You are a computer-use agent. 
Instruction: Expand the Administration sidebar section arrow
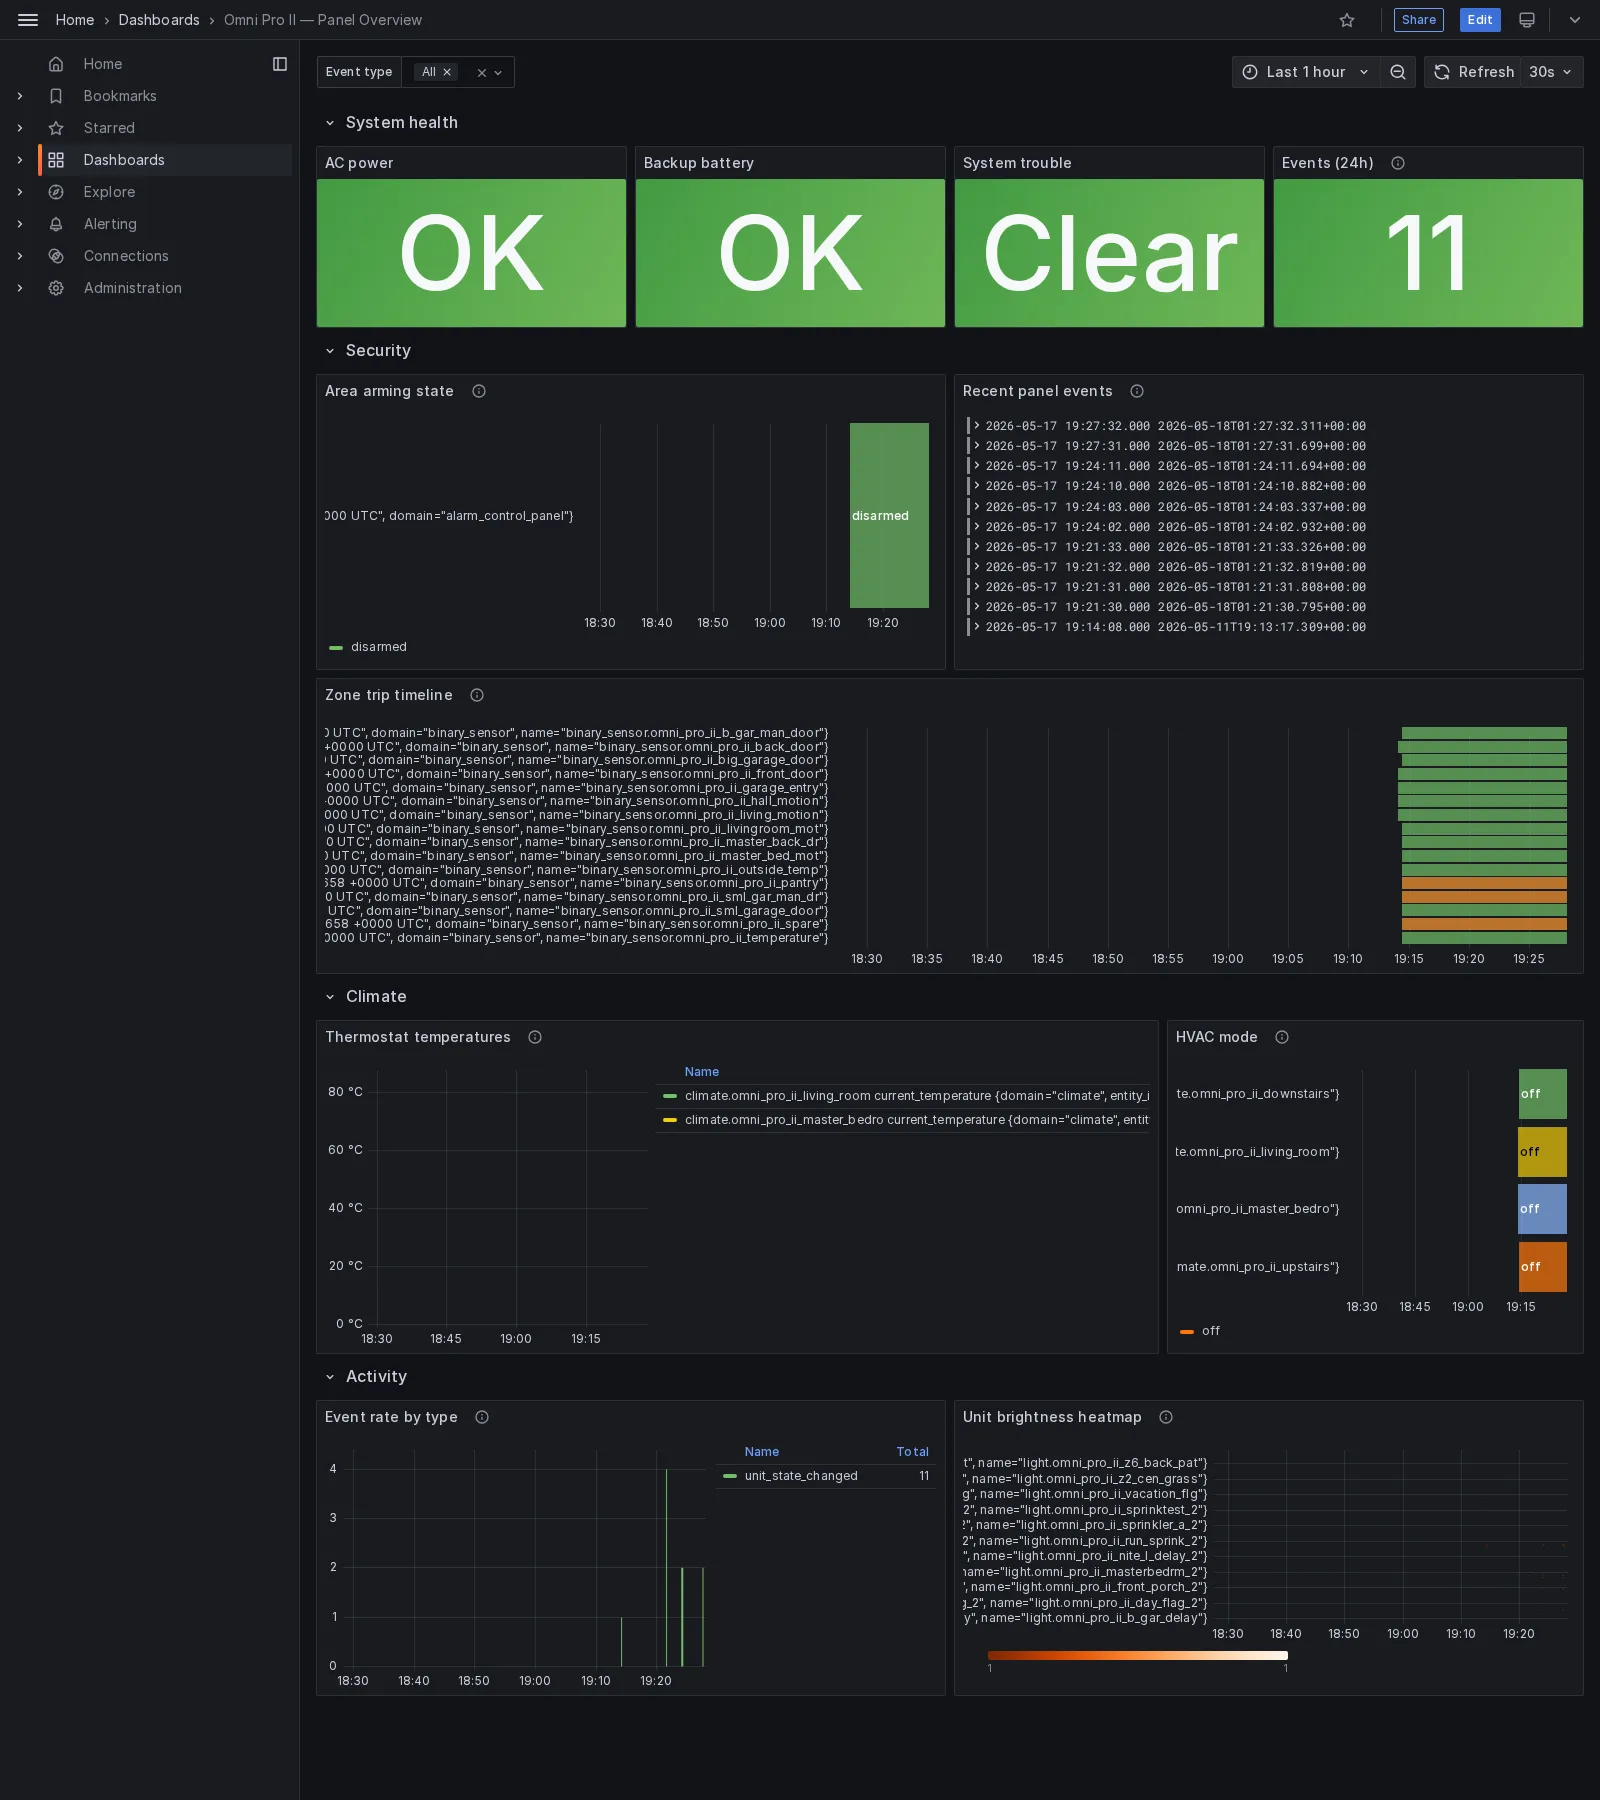pos(20,288)
